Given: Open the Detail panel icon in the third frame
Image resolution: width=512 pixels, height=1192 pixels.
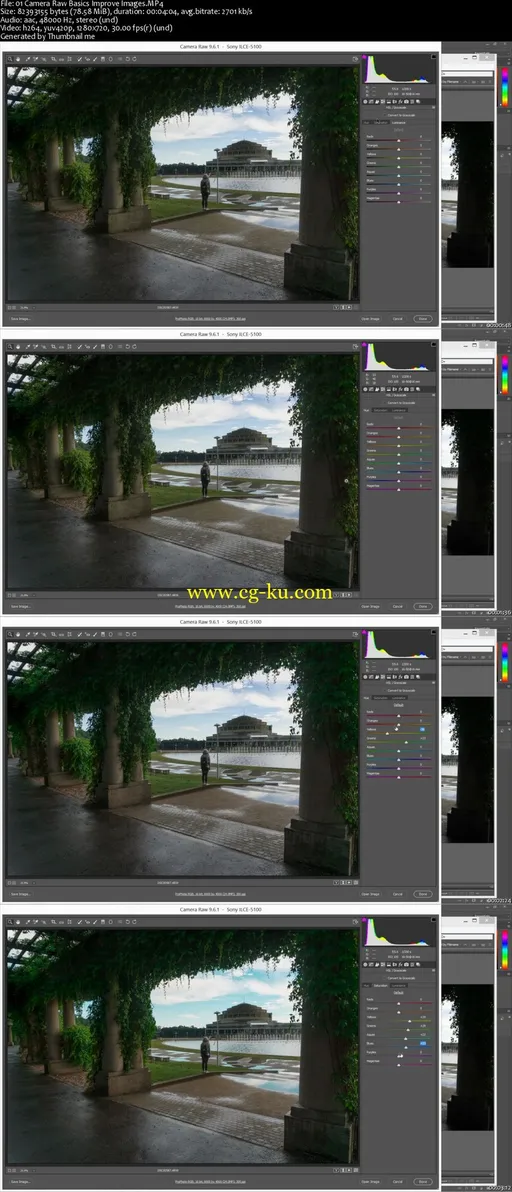Looking at the screenshot, I should coord(377,677).
